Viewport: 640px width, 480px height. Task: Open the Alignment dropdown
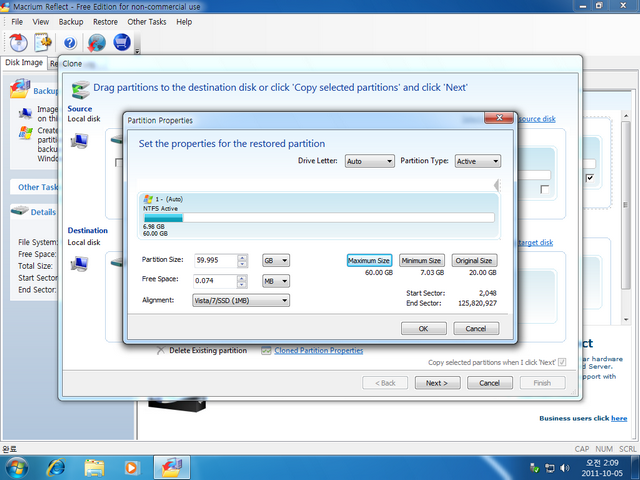coord(241,301)
